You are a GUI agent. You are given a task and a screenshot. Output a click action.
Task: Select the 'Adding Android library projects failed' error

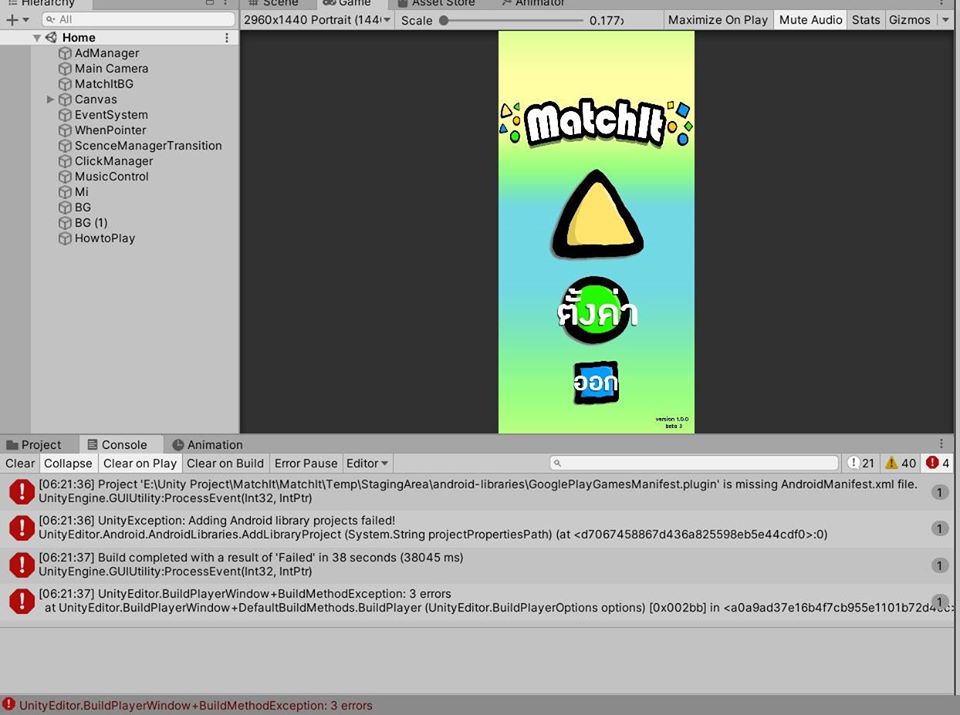click(478, 528)
